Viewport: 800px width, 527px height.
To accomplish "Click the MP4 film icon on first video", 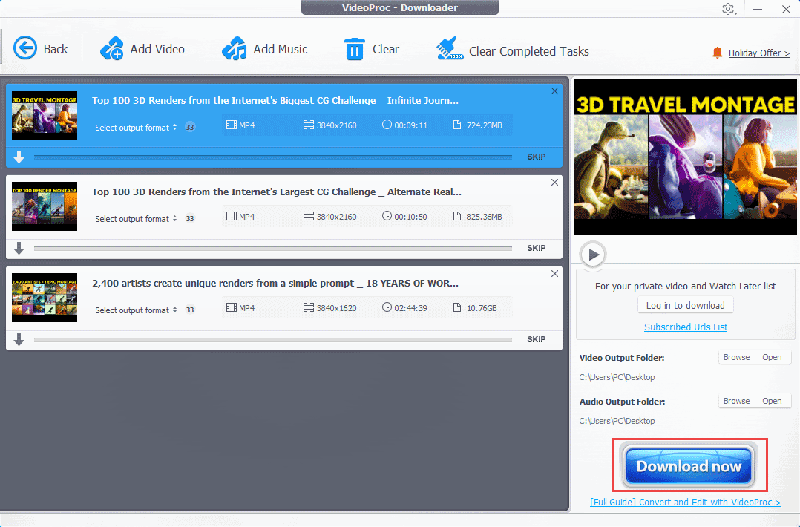I will (231, 124).
